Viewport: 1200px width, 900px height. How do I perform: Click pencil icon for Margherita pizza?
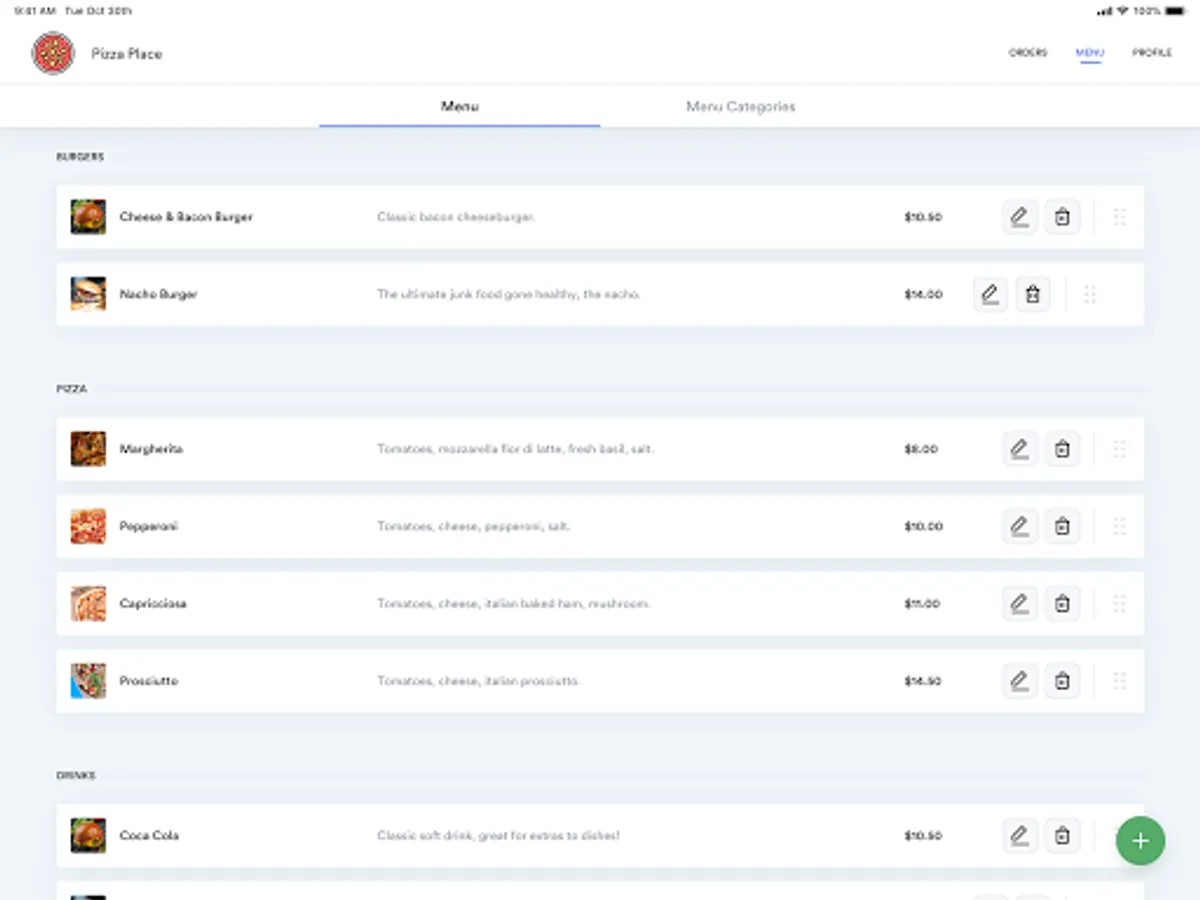(1019, 449)
